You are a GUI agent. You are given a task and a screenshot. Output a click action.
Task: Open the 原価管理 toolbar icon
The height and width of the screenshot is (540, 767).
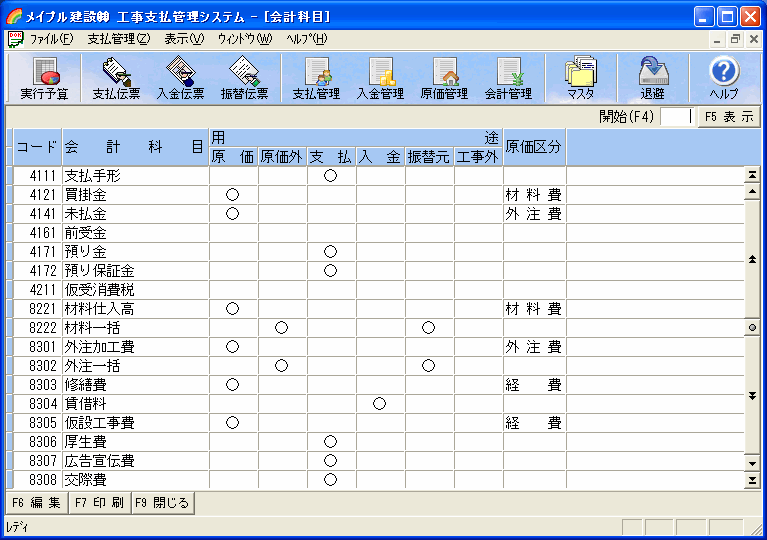[x=444, y=78]
